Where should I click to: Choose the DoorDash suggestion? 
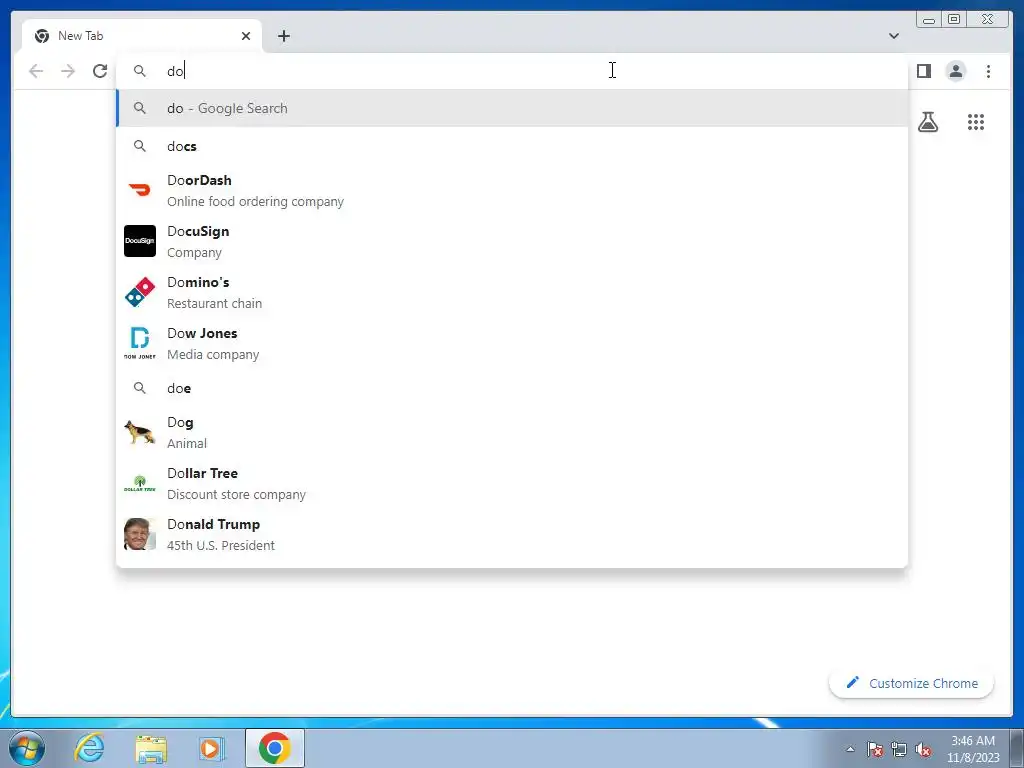tap(512, 191)
